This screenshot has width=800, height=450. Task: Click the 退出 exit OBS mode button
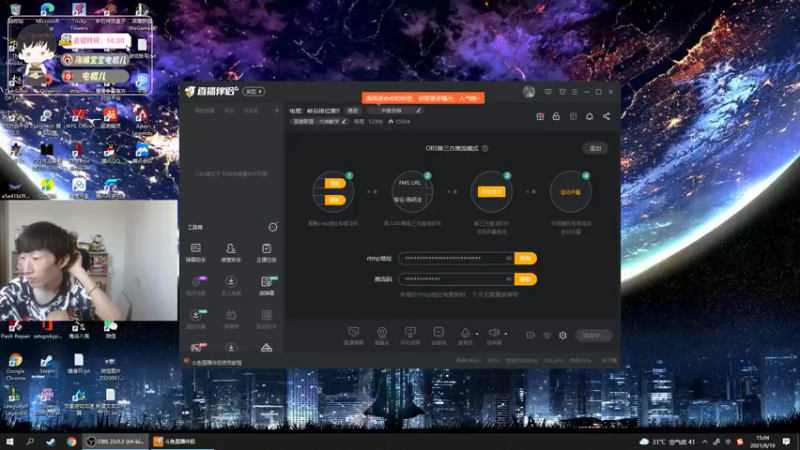[x=595, y=148]
